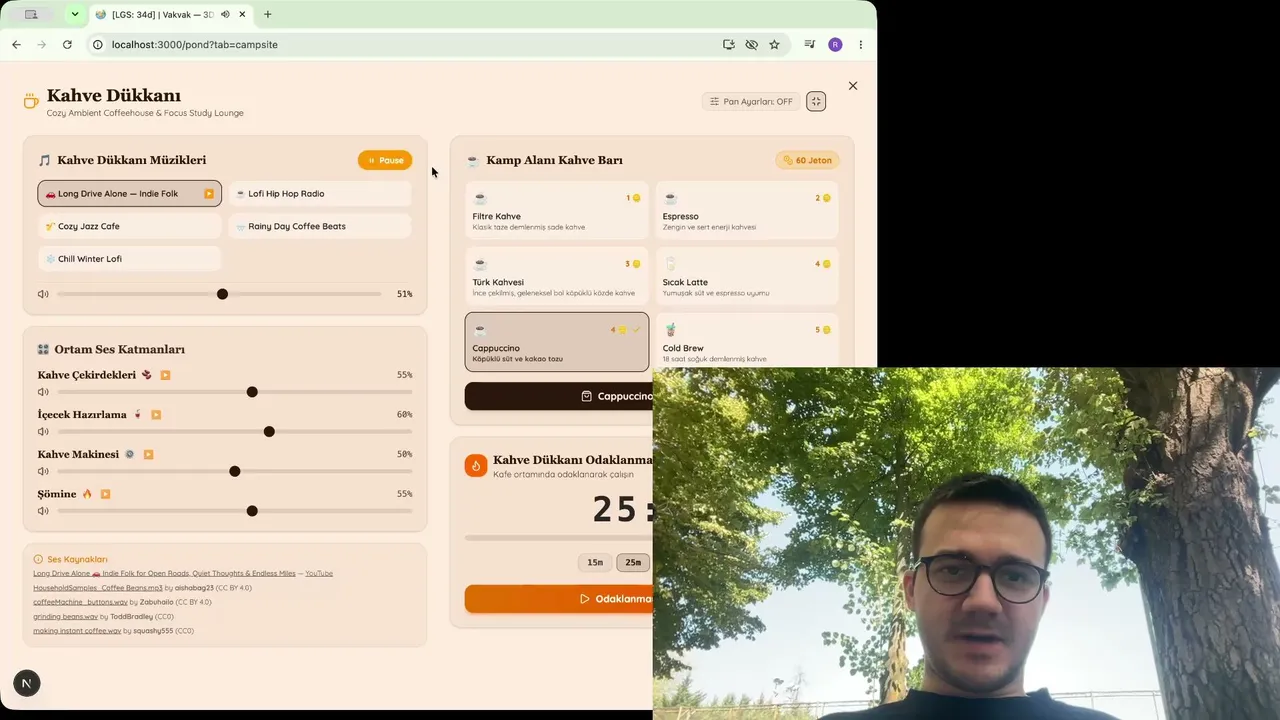Mute the tab via its speaker icon

pos(225,15)
